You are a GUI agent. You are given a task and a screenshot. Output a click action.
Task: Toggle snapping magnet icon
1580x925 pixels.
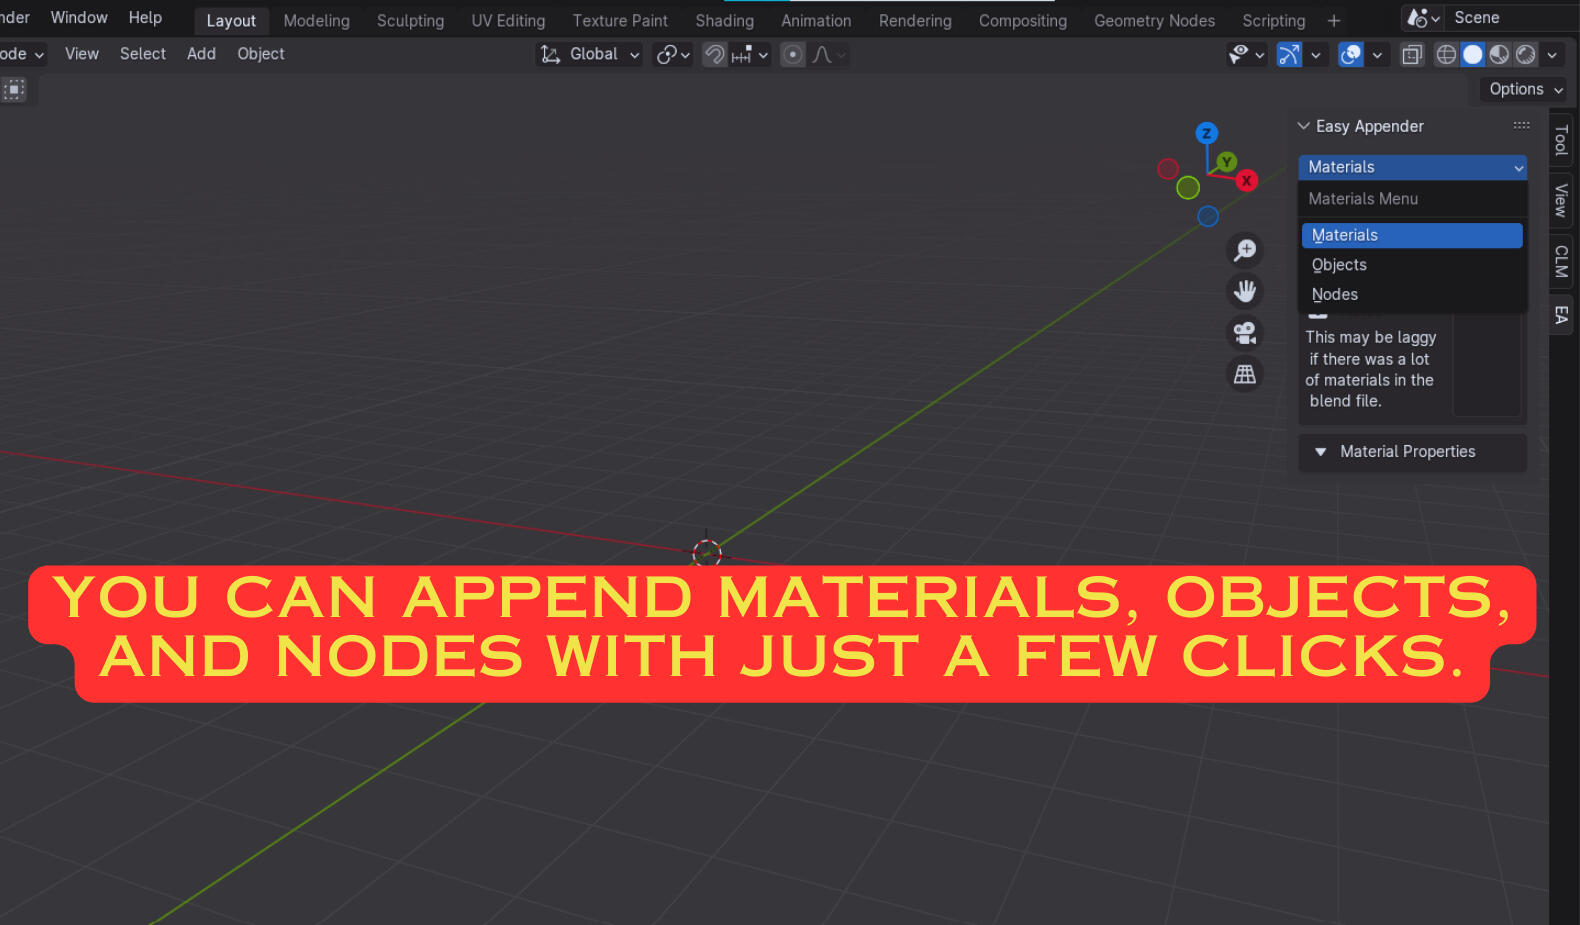coord(715,55)
